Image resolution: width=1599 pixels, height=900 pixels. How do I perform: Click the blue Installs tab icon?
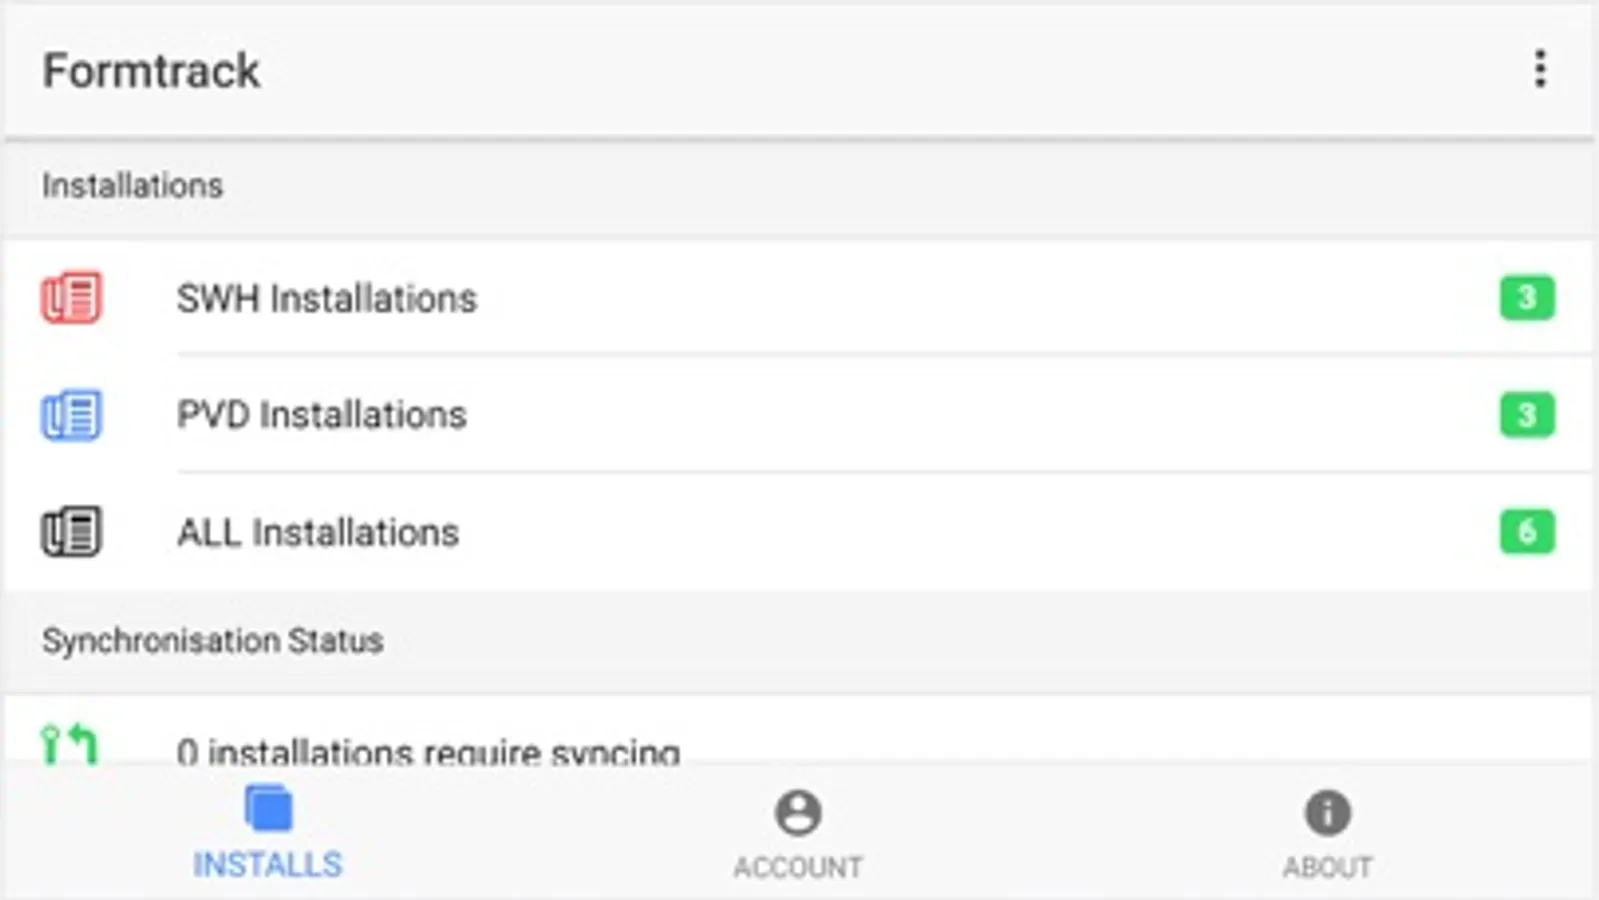click(268, 809)
